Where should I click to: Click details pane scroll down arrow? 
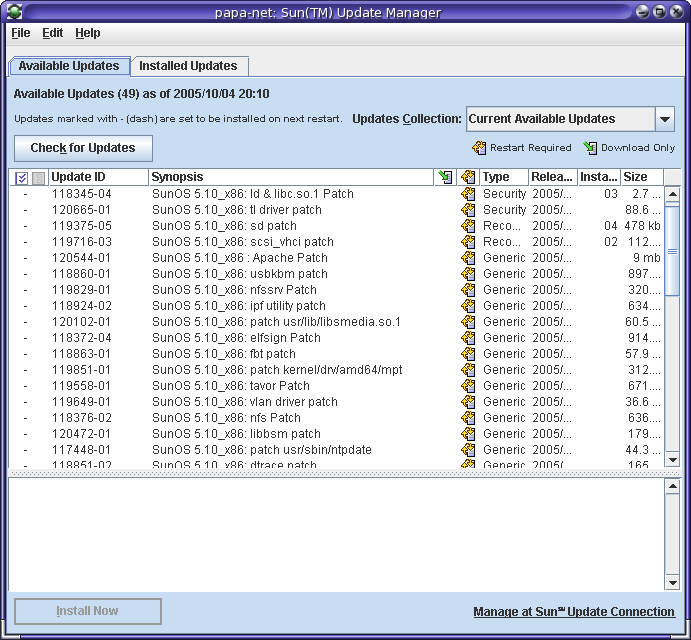[672, 583]
